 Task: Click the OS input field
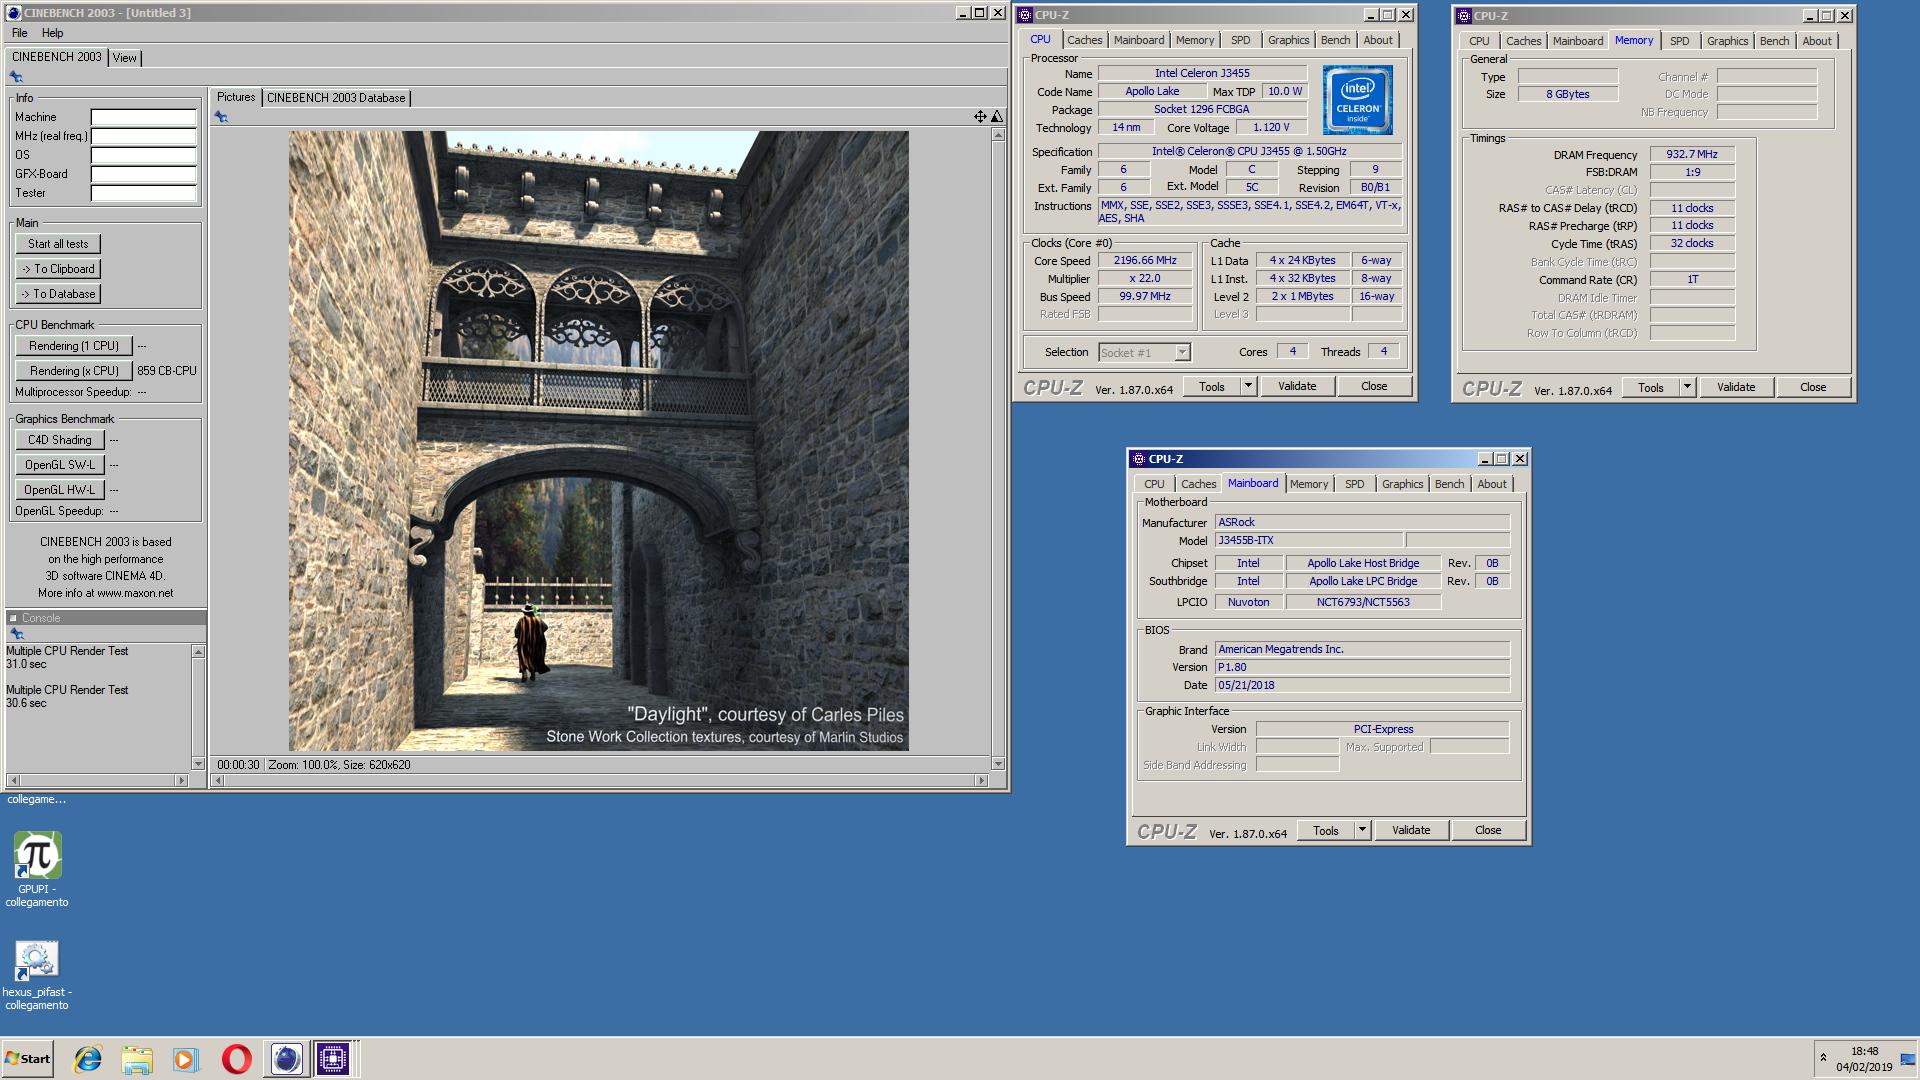pyautogui.click(x=143, y=155)
